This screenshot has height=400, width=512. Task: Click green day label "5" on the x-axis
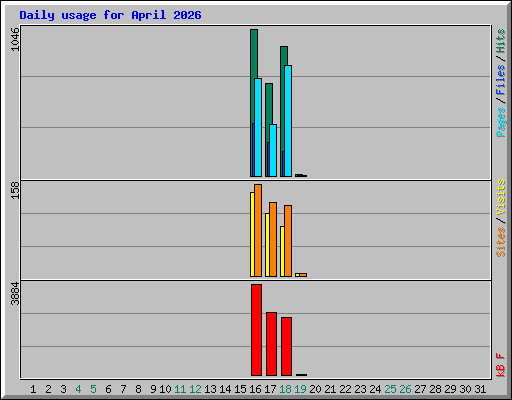93,389
